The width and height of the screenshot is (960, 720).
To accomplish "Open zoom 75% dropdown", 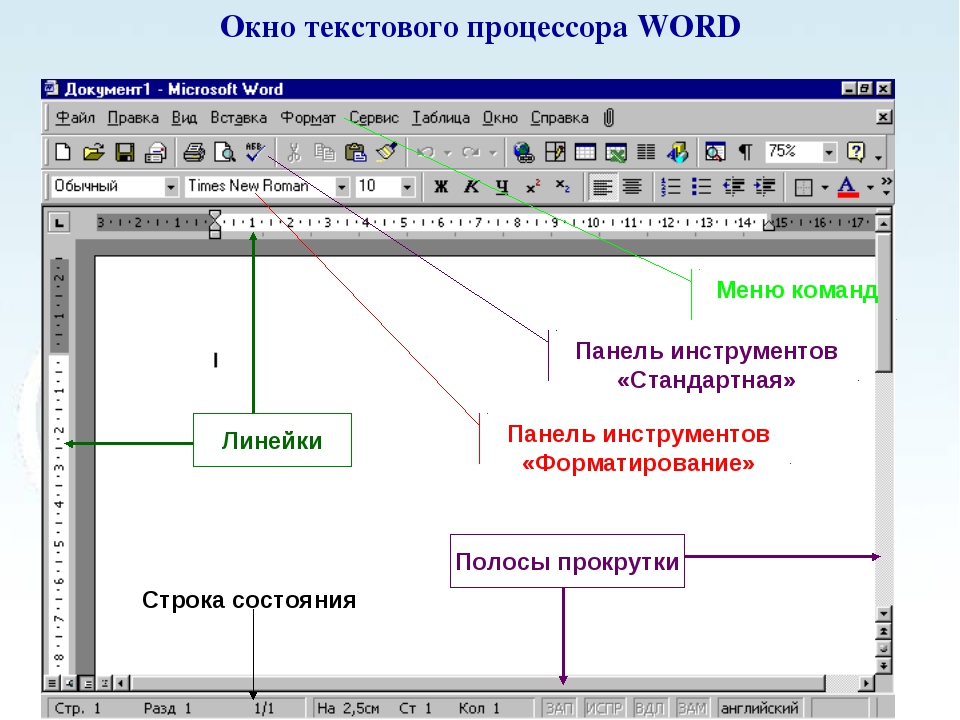I will [828, 152].
